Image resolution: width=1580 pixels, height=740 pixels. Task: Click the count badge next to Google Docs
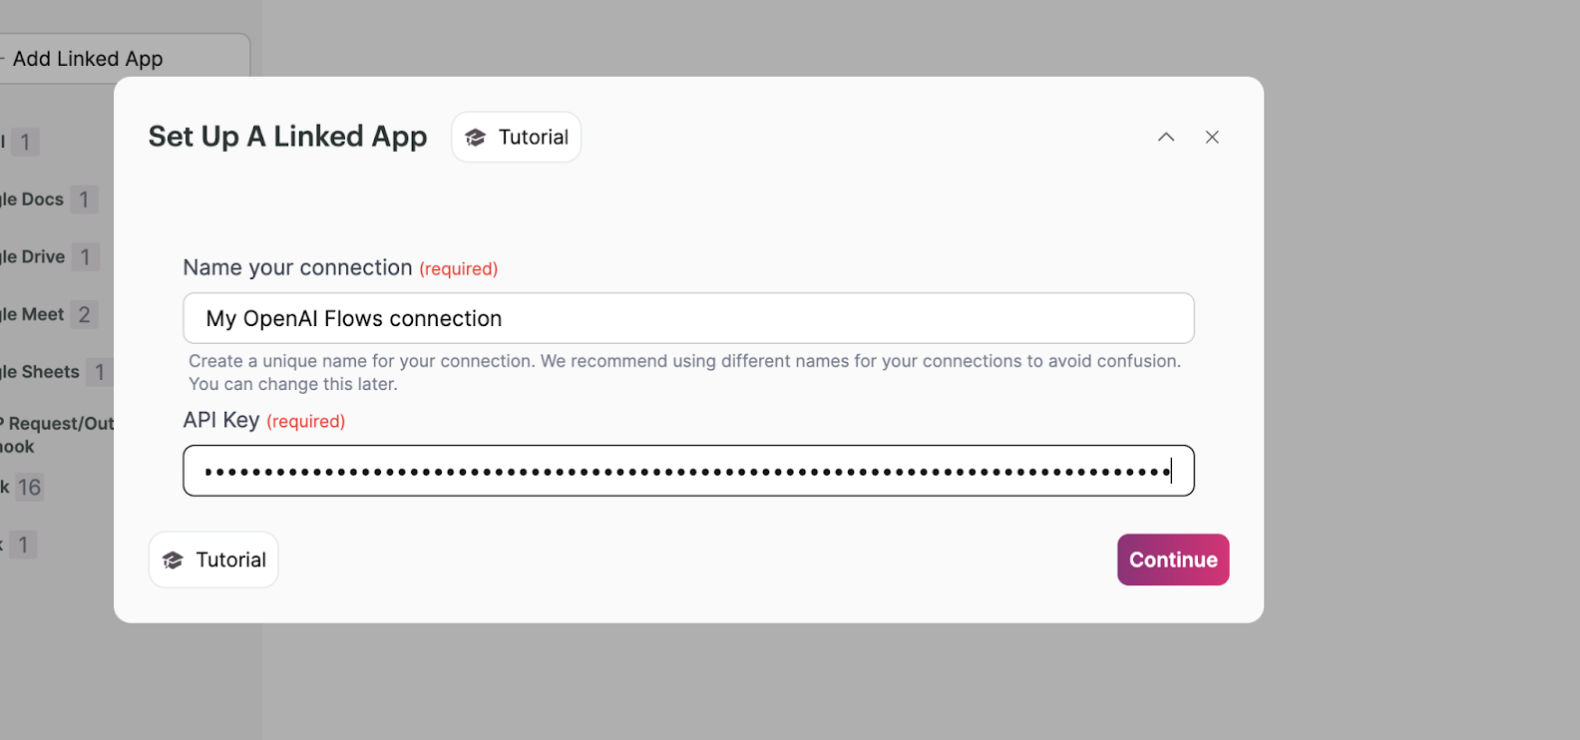tap(84, 200)
